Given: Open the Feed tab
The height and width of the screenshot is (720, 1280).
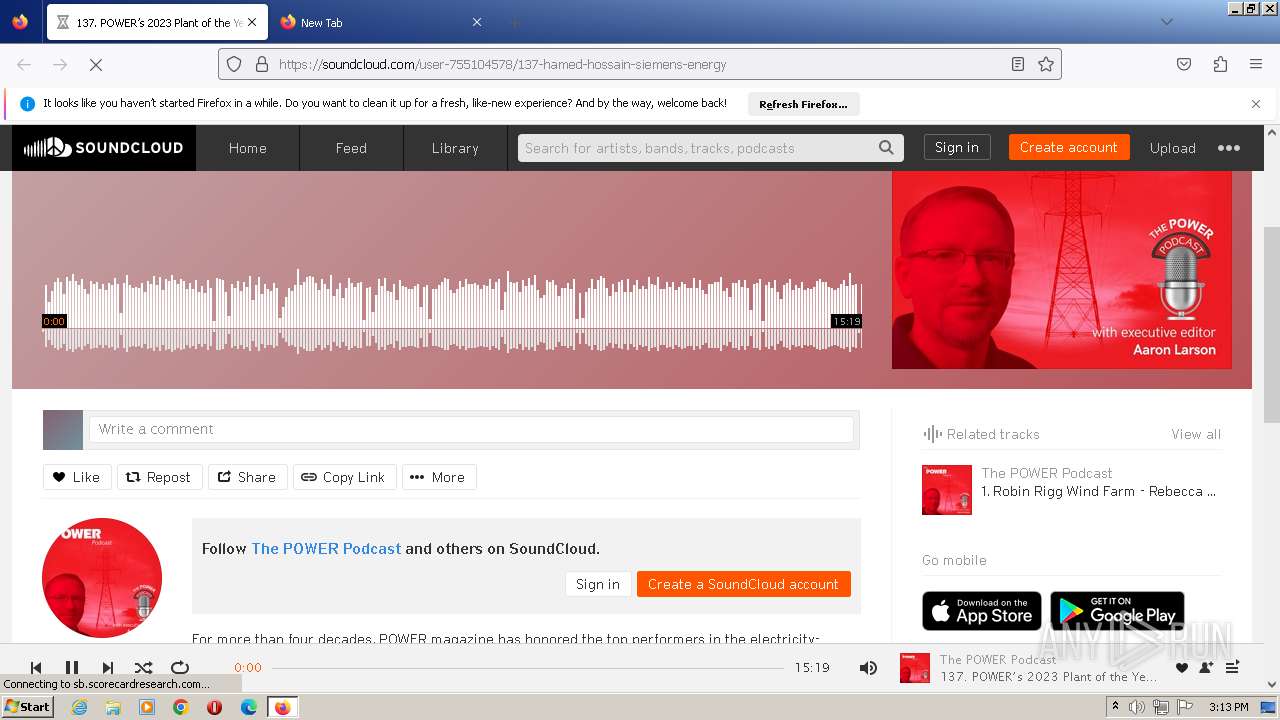Looking at the screenshot, I should click(x=351, y=148).
